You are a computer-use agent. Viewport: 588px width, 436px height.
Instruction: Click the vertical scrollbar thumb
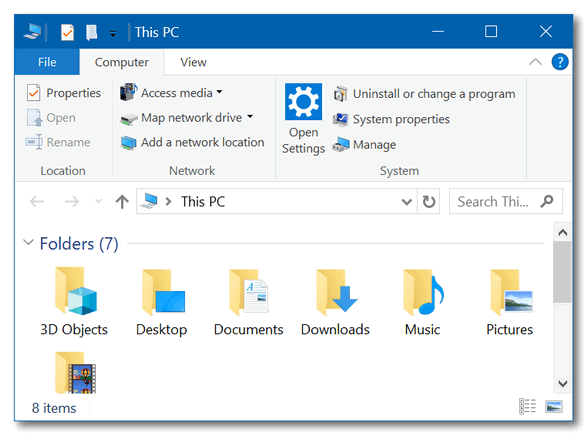[x=562, y=272]
